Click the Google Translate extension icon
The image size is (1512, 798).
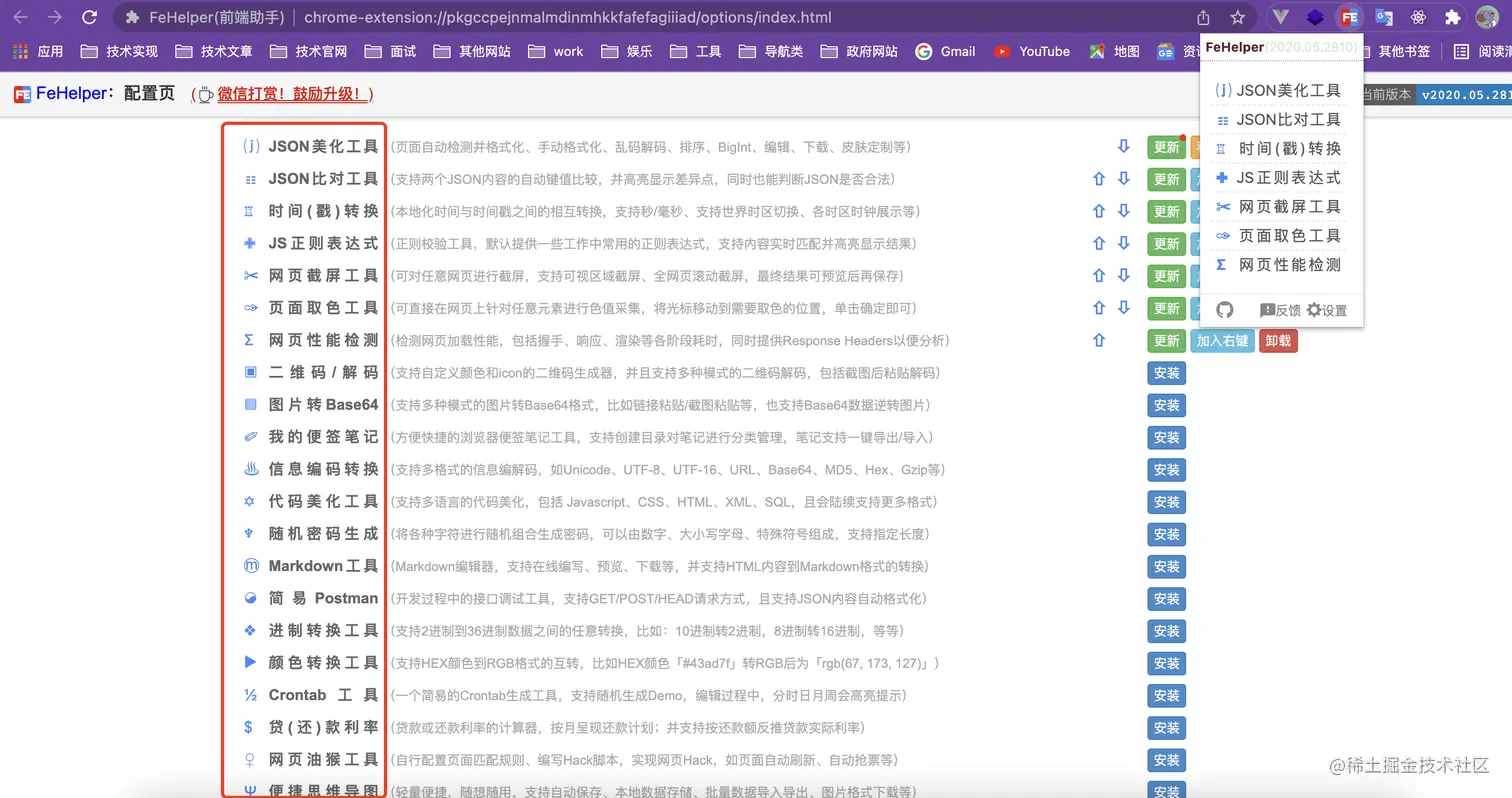1384,18
